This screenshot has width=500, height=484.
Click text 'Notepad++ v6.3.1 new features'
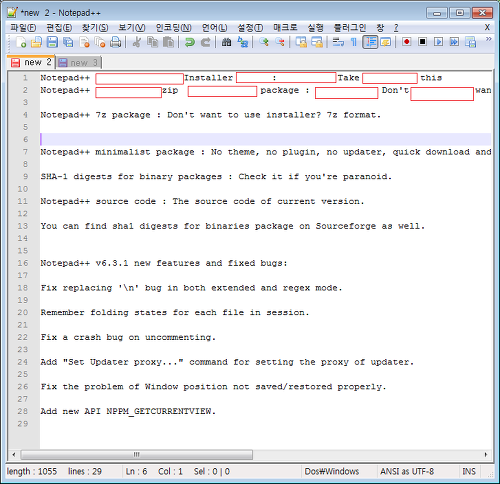(120, 263)
